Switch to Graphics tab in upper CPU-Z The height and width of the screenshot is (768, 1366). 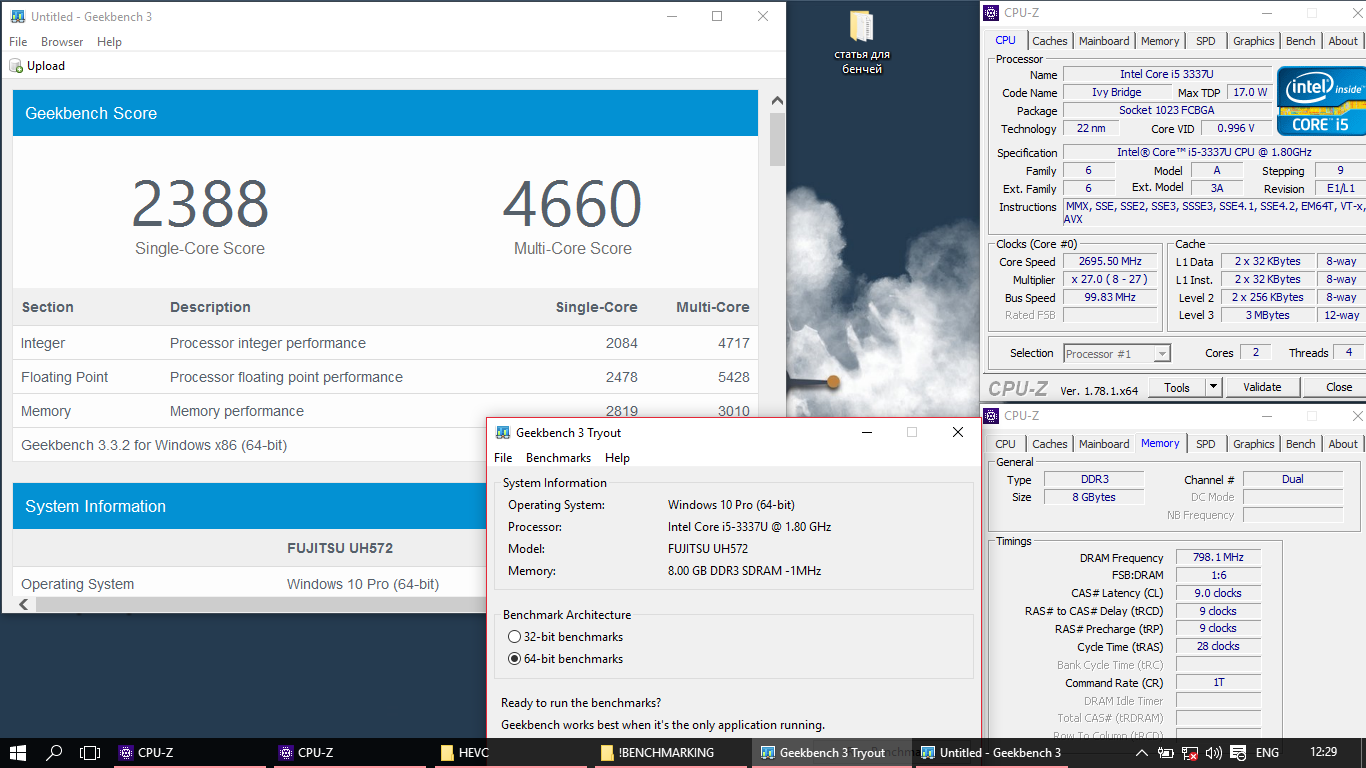tap(1253, 41)
